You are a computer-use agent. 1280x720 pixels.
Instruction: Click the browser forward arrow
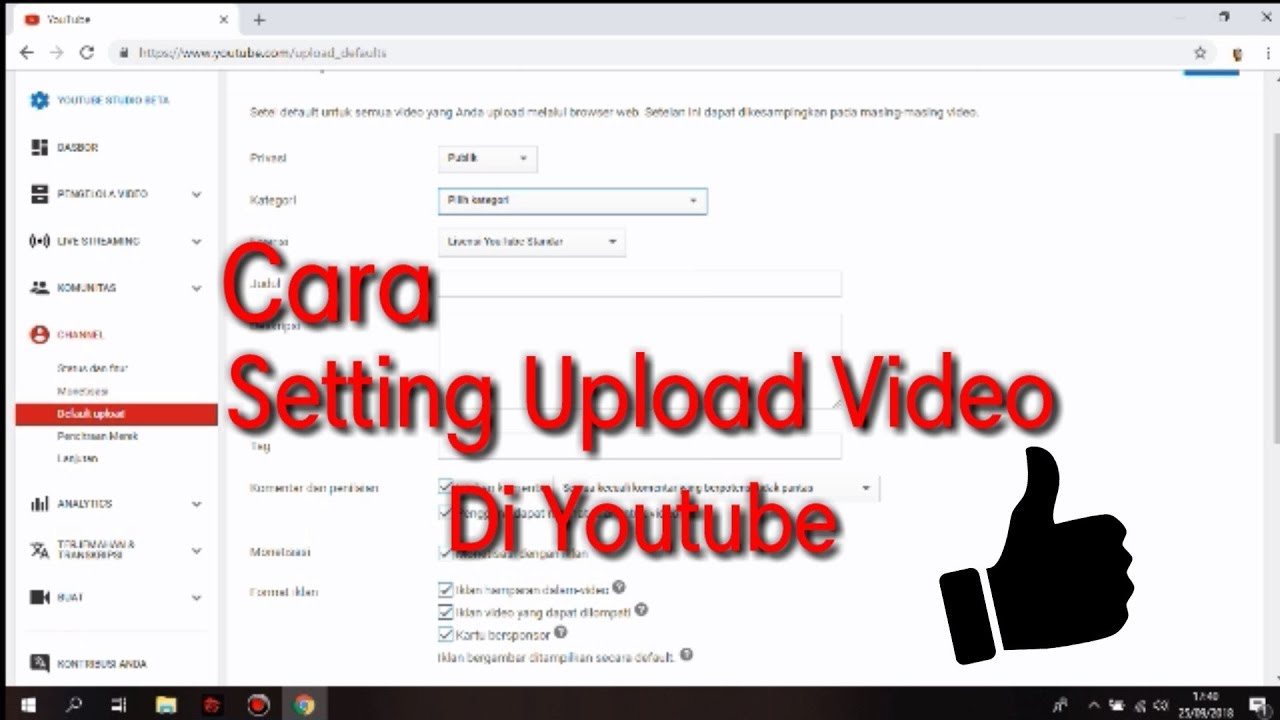click(x=56, y=53)
